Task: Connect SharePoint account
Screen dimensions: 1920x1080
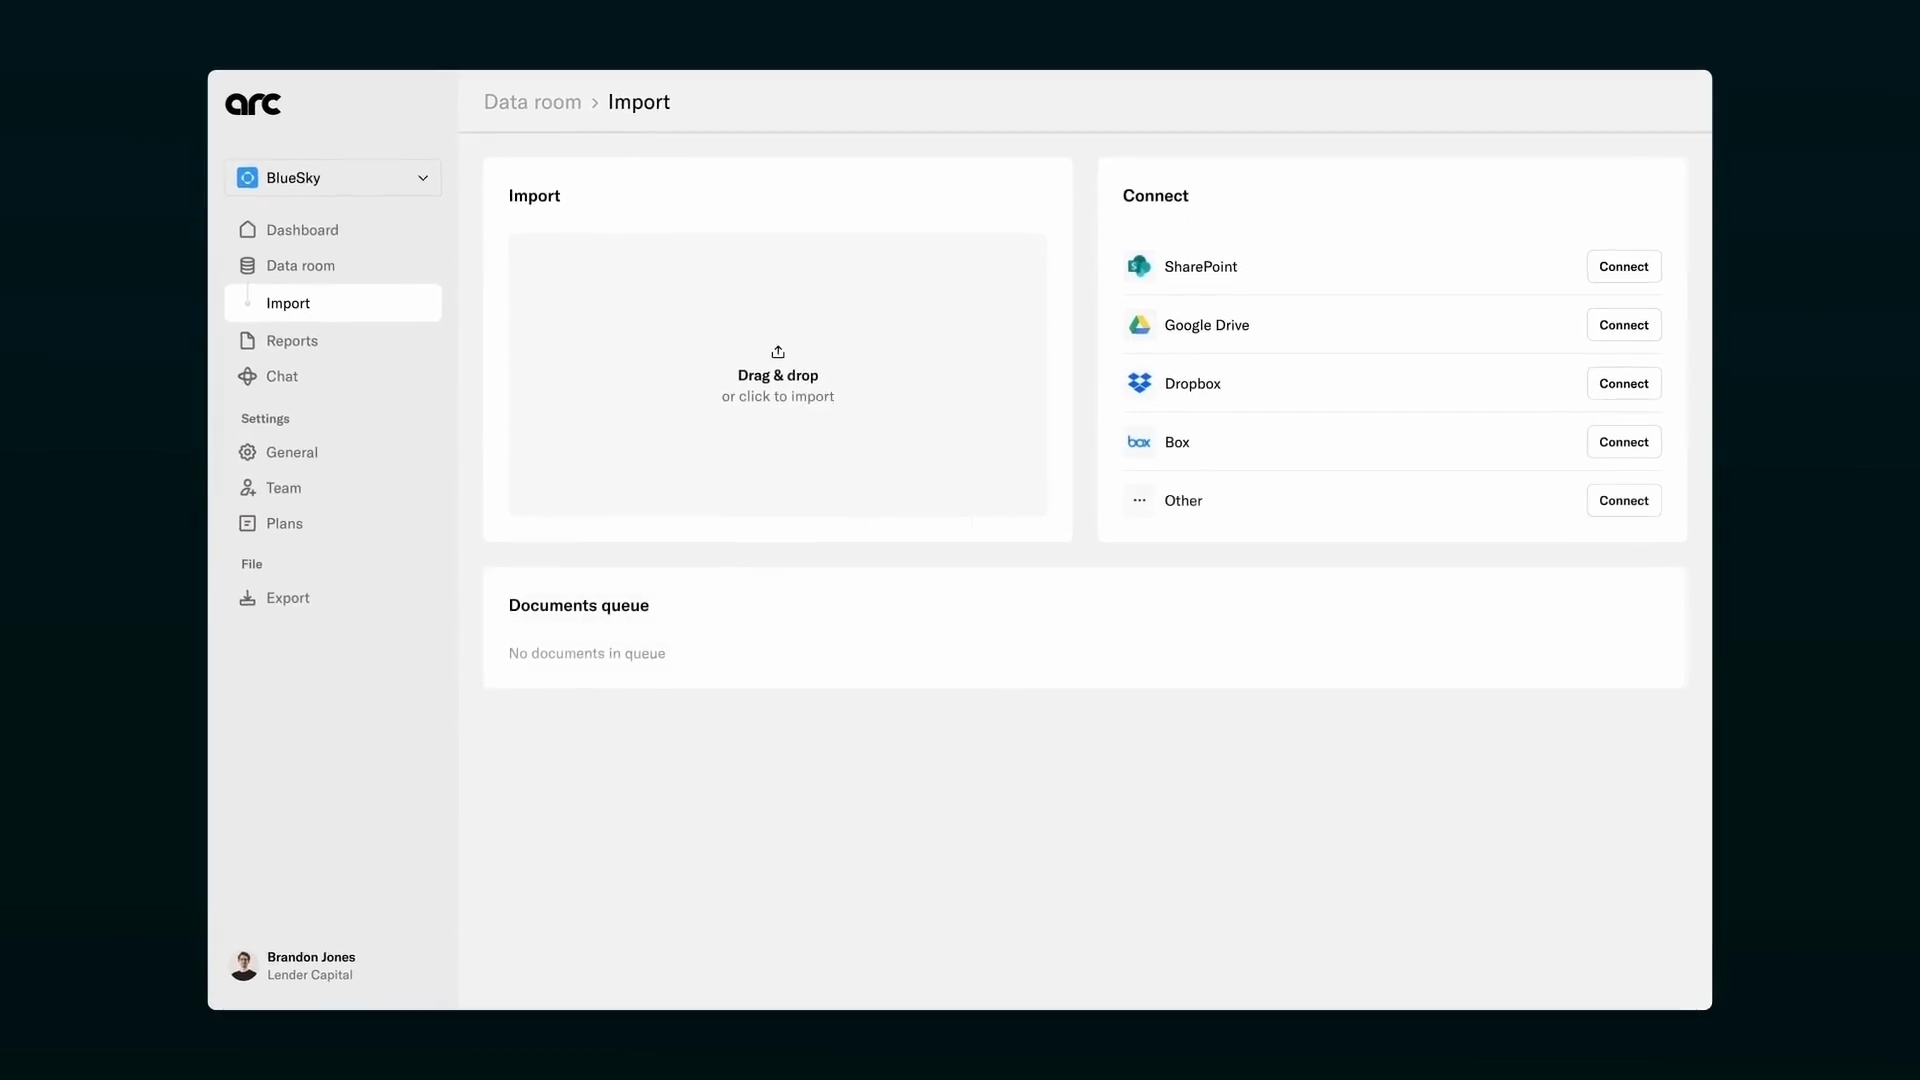Action: pos(1623,267)
